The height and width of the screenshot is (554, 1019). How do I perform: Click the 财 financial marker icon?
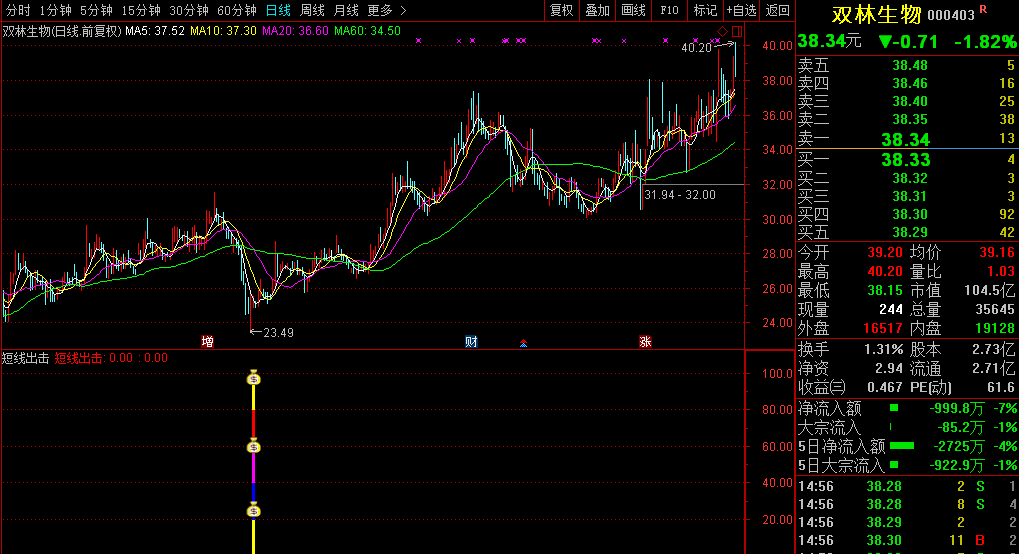(471, 342)
